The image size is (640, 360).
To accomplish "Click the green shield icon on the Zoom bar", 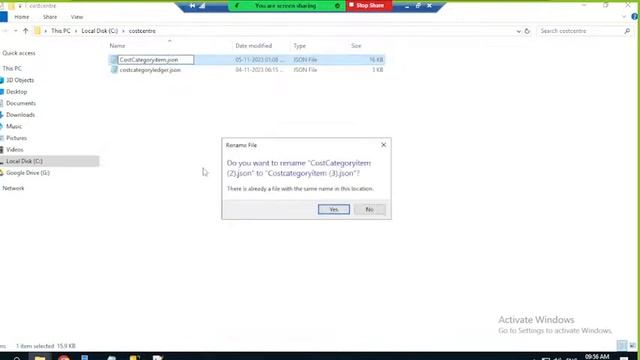I will (x=237, y=6).
